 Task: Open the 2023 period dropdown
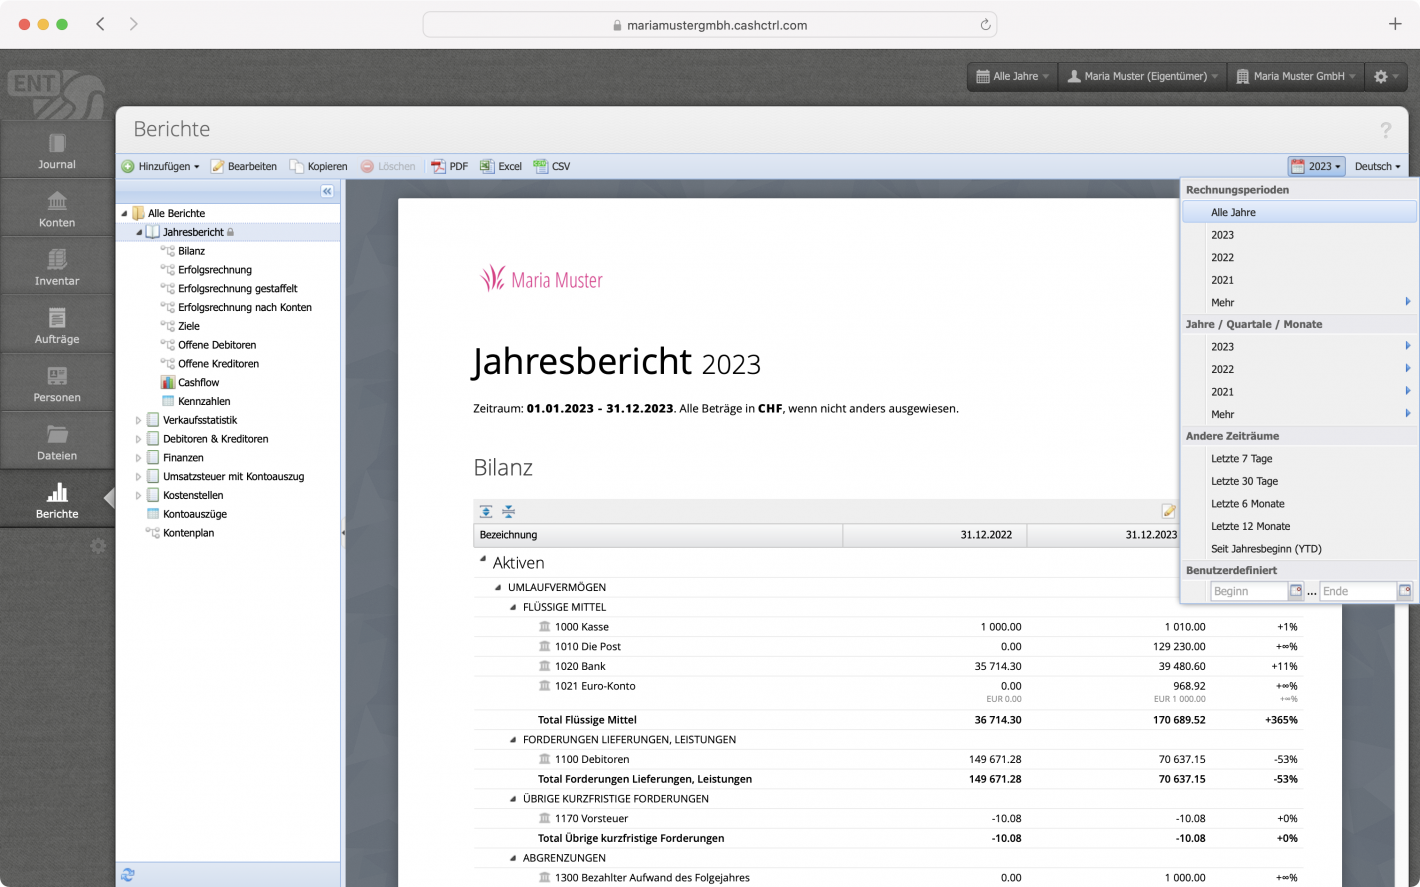click(1316, 166)
